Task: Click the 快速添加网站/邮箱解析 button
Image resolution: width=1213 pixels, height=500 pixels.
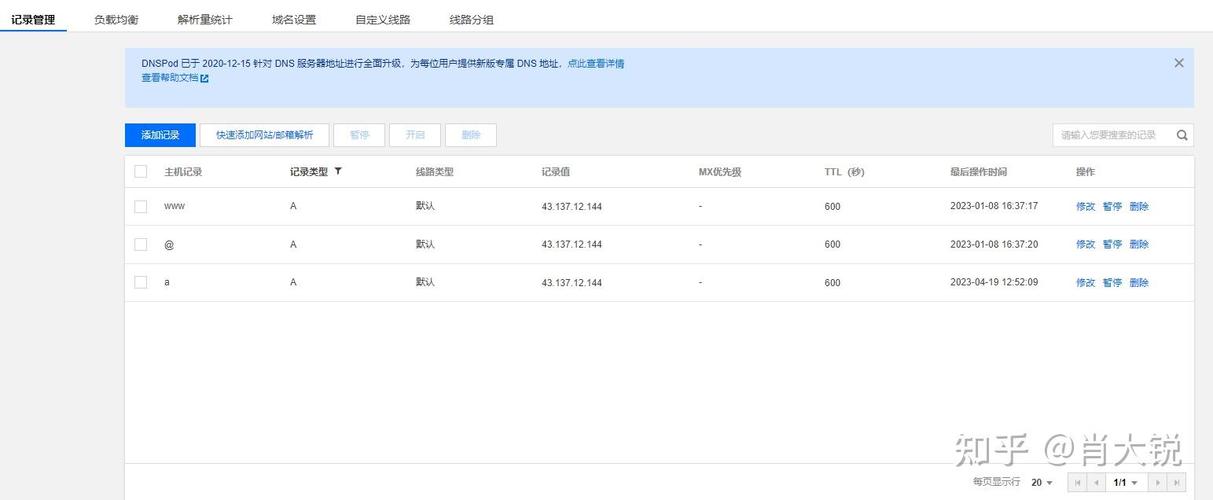Action: coord(265,135)
